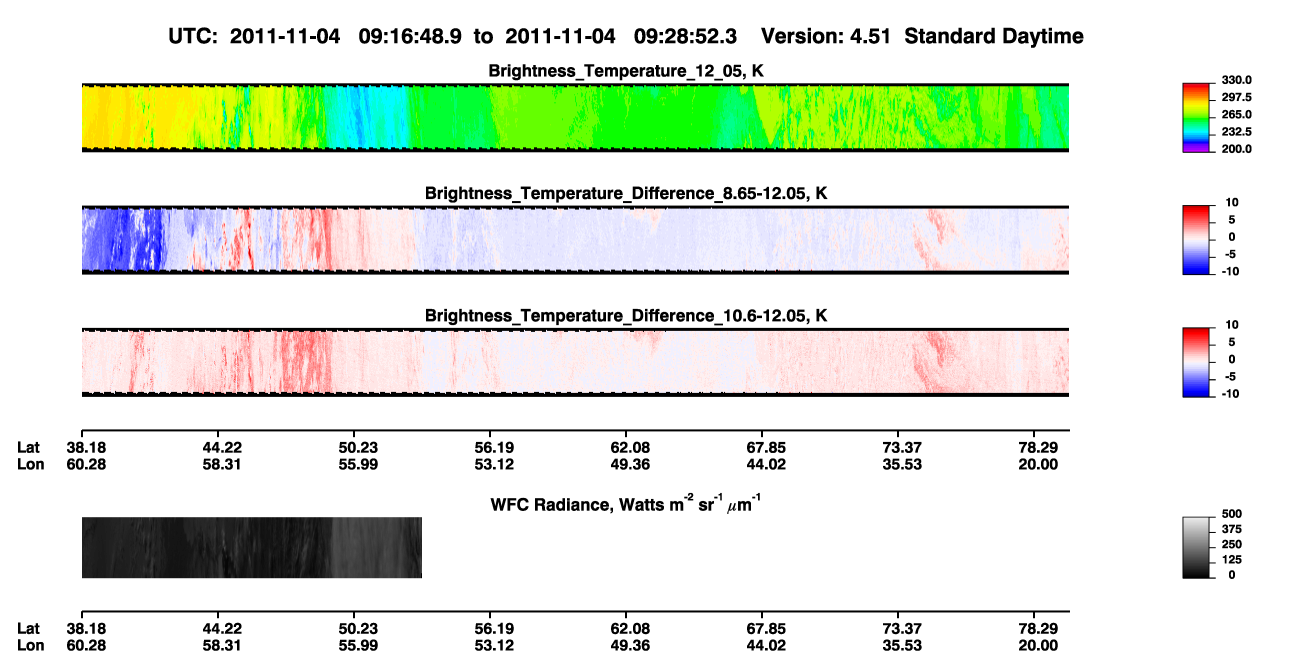Click latitude '78.29' under the 10.6-12.05 plot

click(1037, 447)
